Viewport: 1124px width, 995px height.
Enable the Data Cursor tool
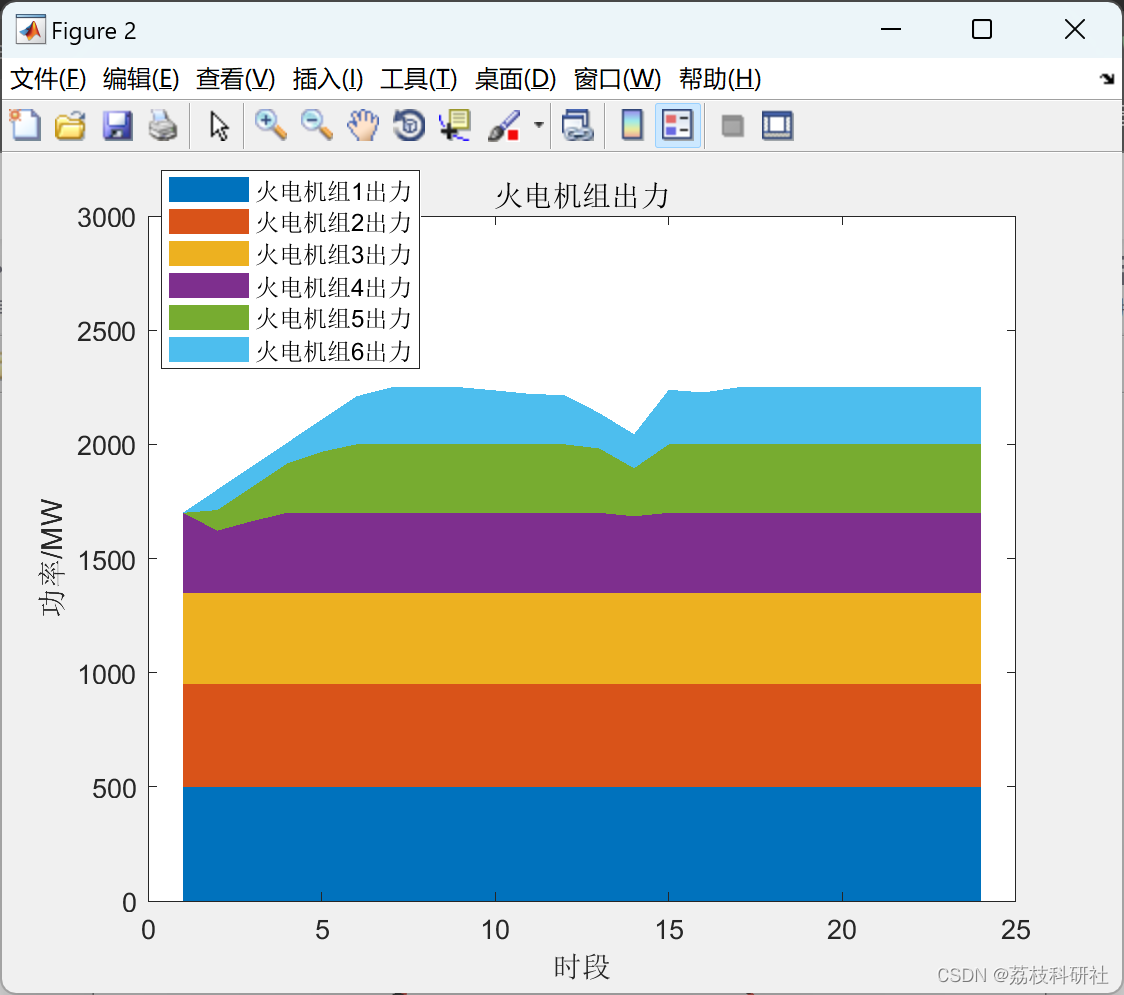(x=455, y=125)
